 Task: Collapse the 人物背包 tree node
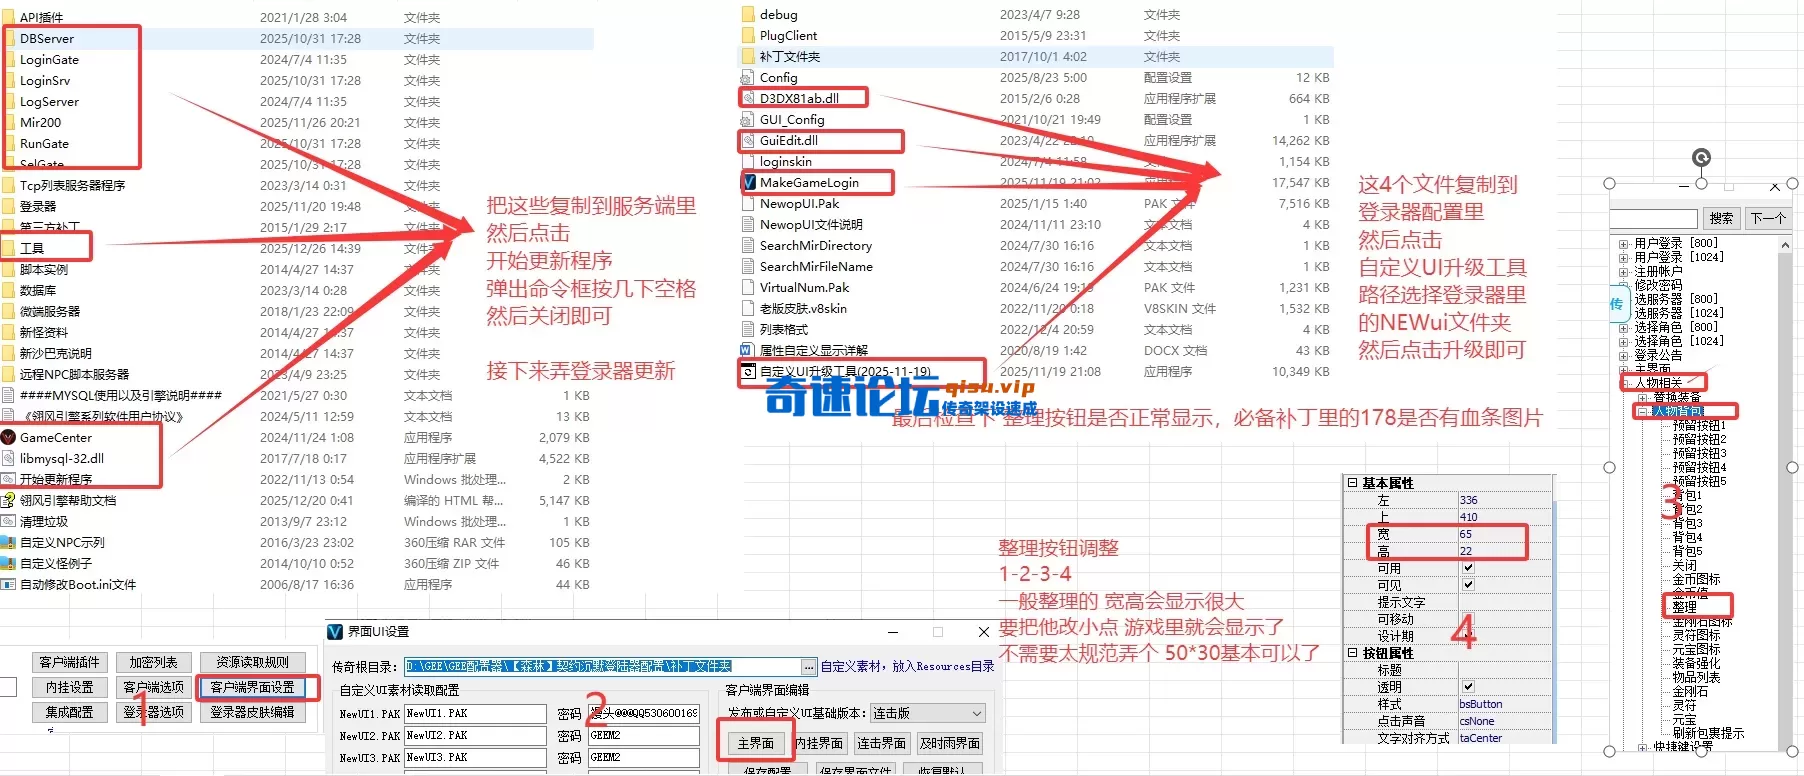(x=1642, y=411)
